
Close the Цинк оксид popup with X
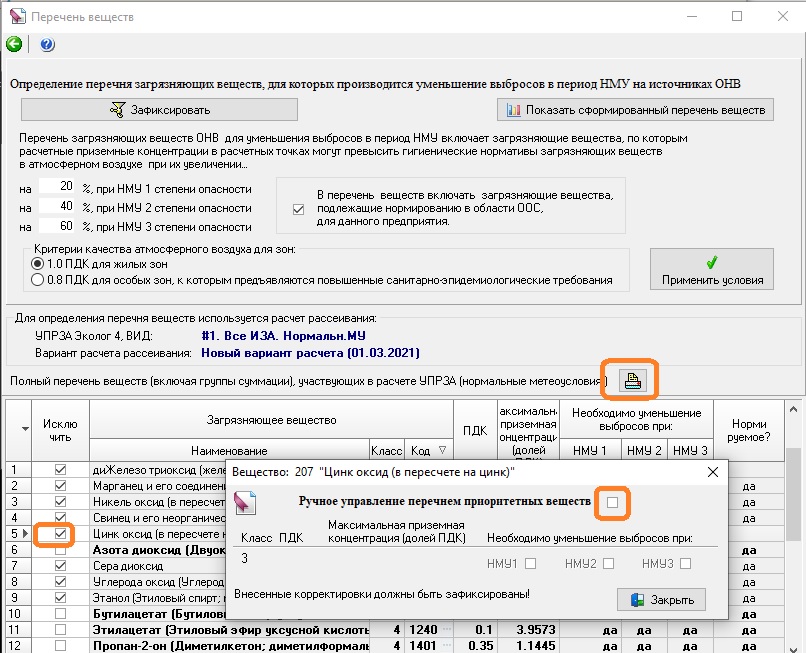(x=713, y=471)
